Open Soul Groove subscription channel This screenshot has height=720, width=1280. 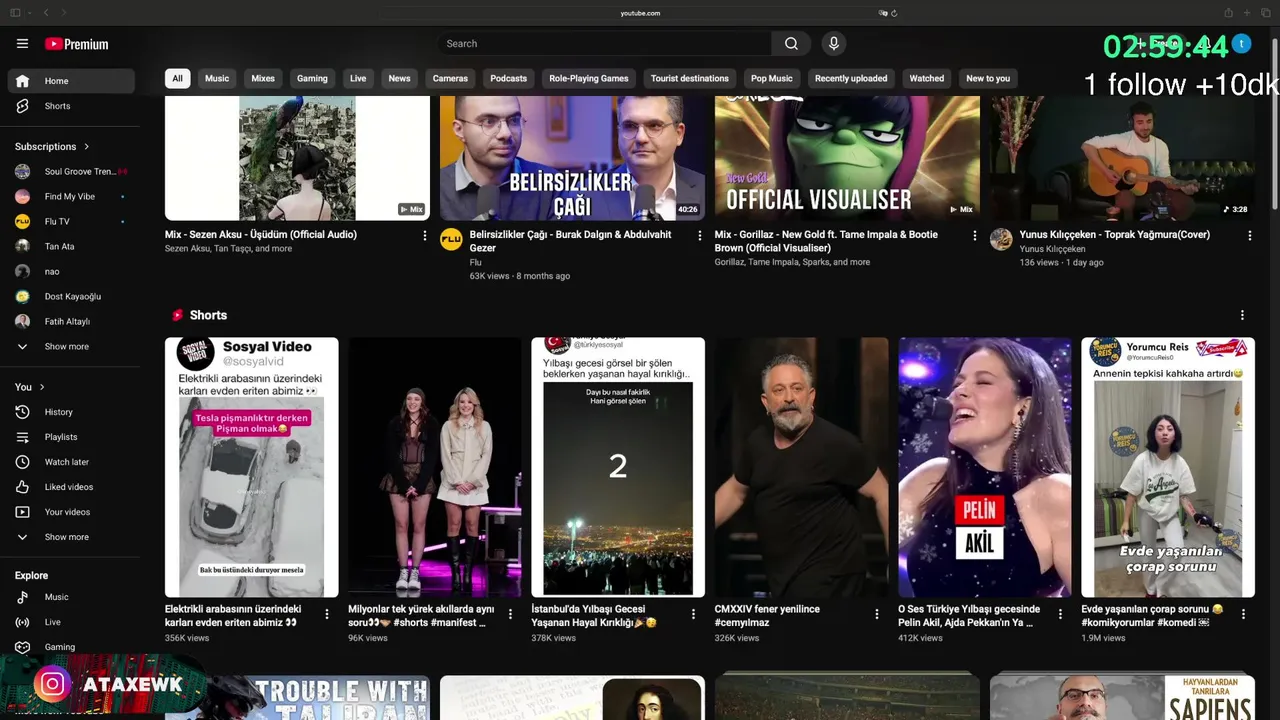[x=70, y=172]
